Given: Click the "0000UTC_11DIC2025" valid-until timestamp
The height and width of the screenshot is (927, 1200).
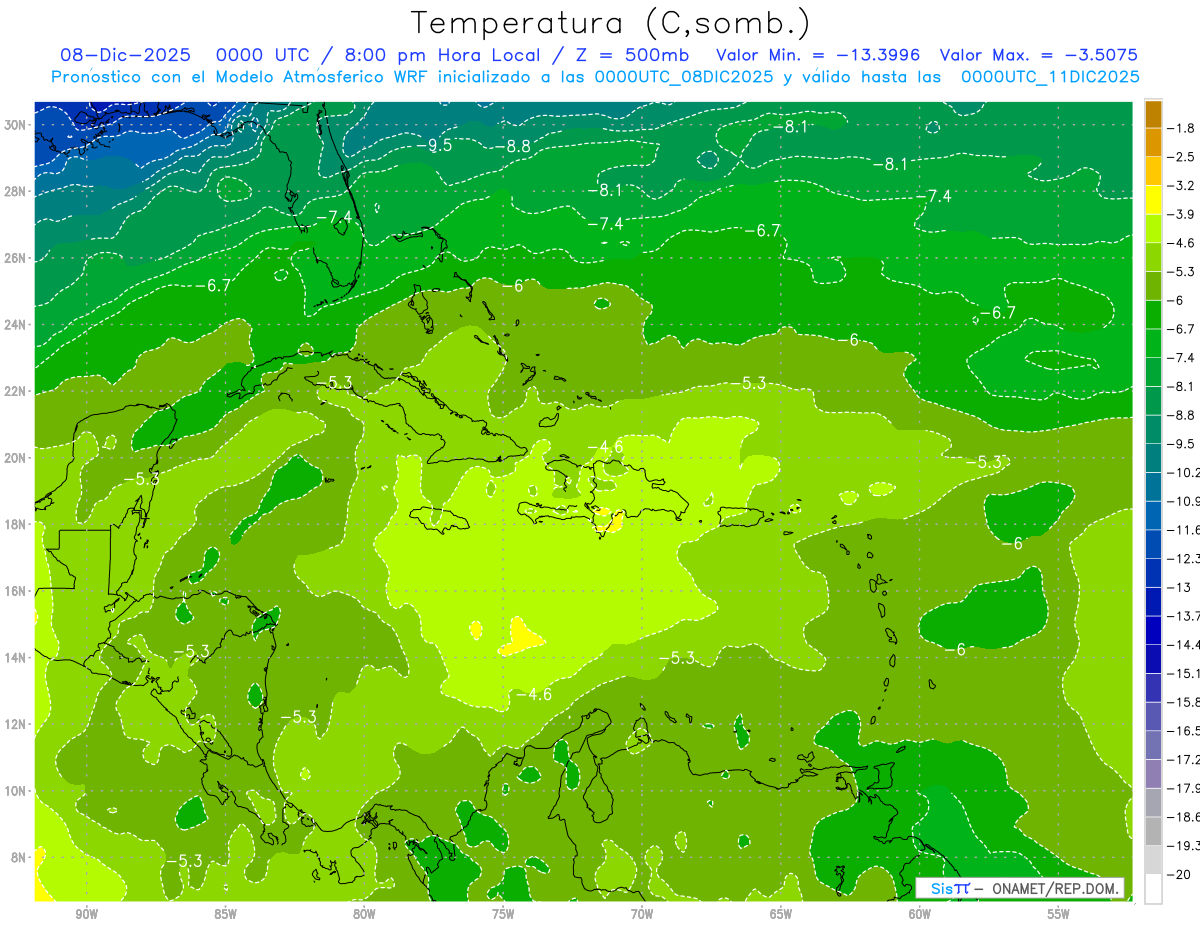Looking at the screenshot, I should pyautogui.click(x=1050, y=77).
